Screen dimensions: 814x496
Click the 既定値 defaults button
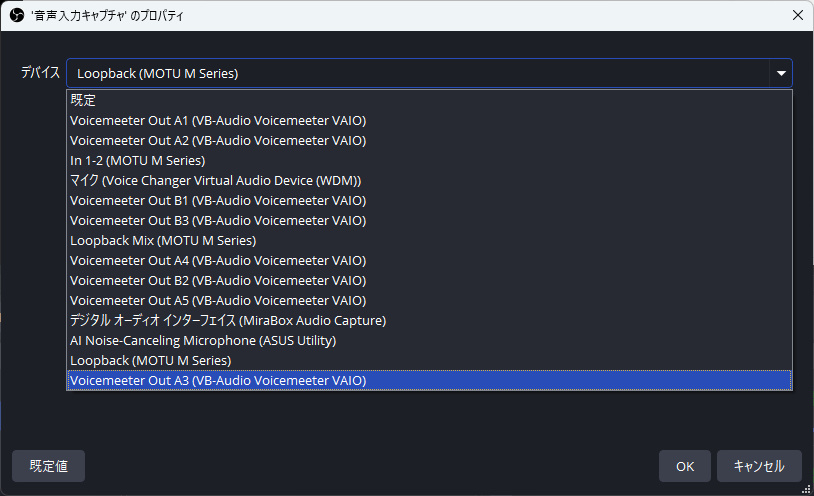coord(48,466)
